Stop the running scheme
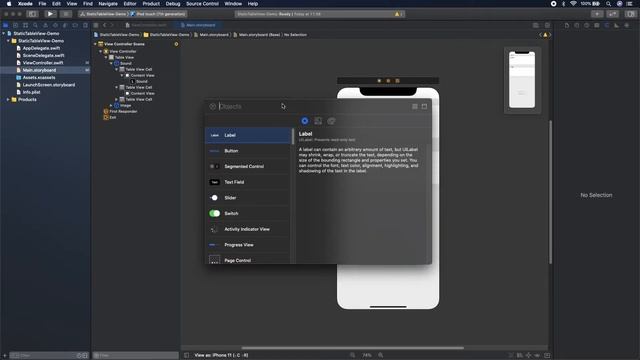This screenshot has height=360, width=640. [x=65, y=14]
